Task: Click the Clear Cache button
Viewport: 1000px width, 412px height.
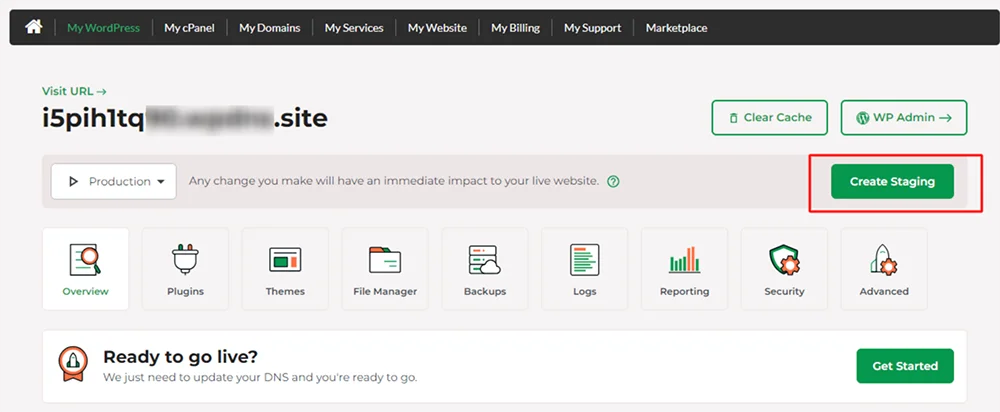Action: tap(770, 117)
